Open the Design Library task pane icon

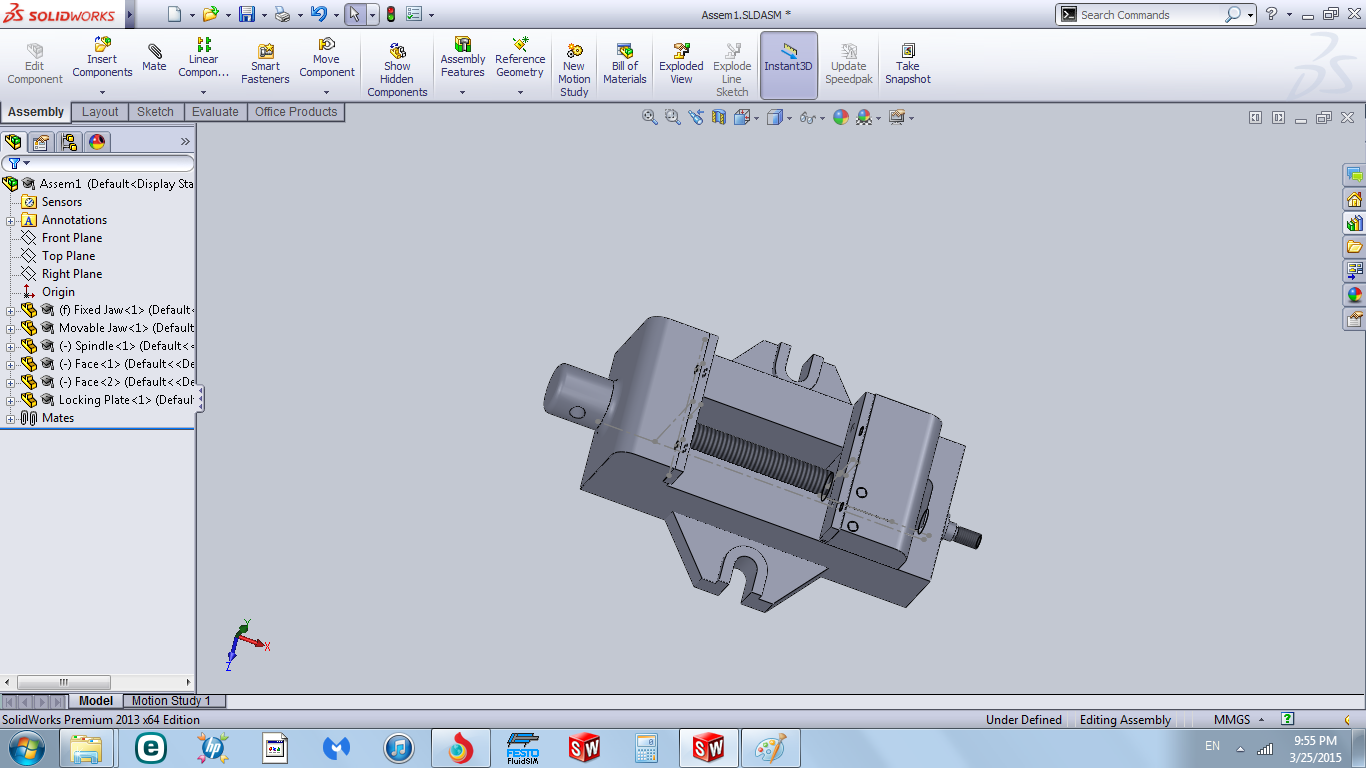click(1354, 223)
